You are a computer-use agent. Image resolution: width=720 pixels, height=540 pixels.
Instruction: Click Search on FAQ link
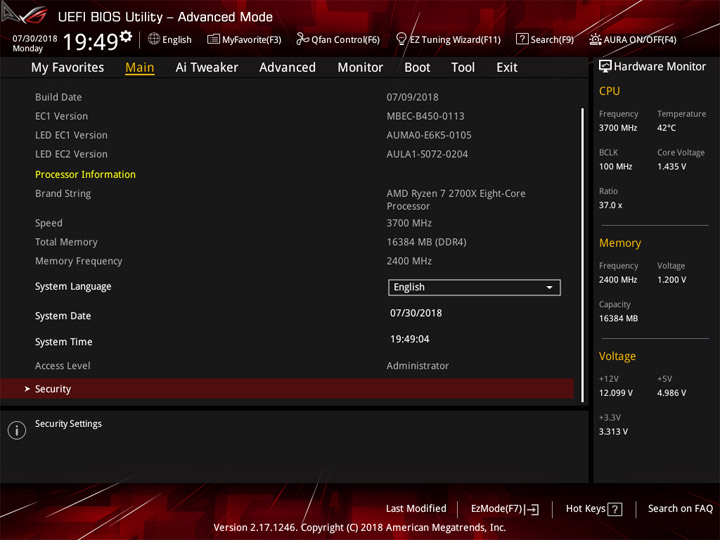click(x=680, y=509)
